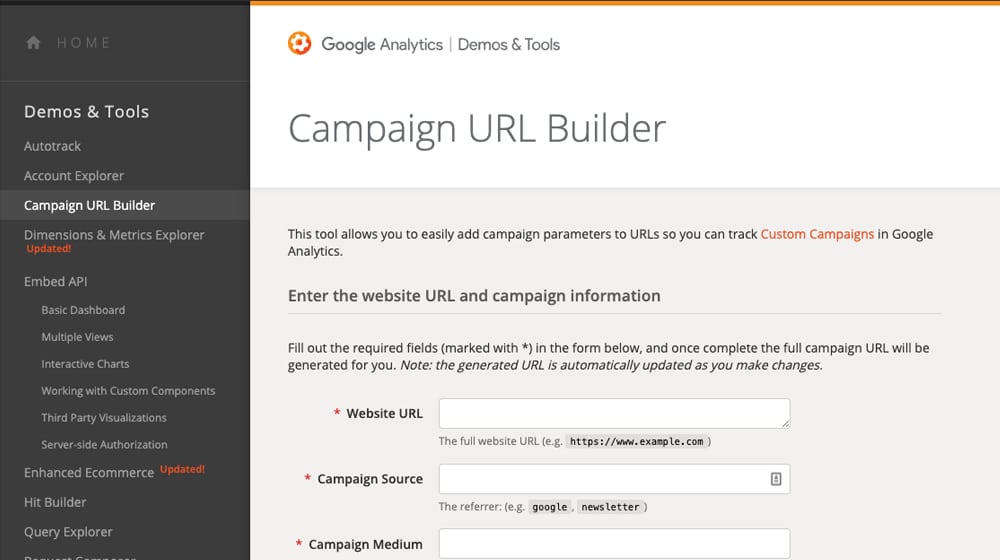The height and width of the screenshot is (560, 1000).
Task: Open Server-side Authorization
Action: pos(105,445)
